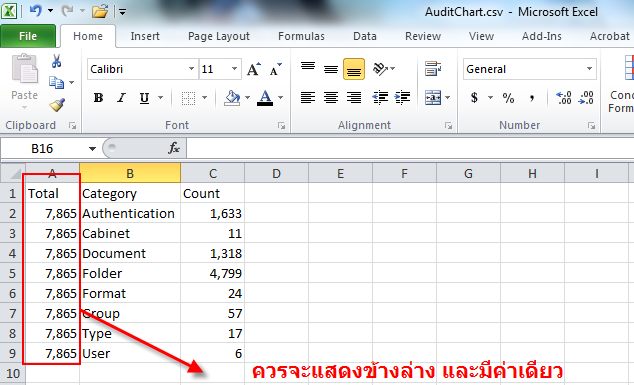Apply Accounting dollar number format

click(474, 97)
